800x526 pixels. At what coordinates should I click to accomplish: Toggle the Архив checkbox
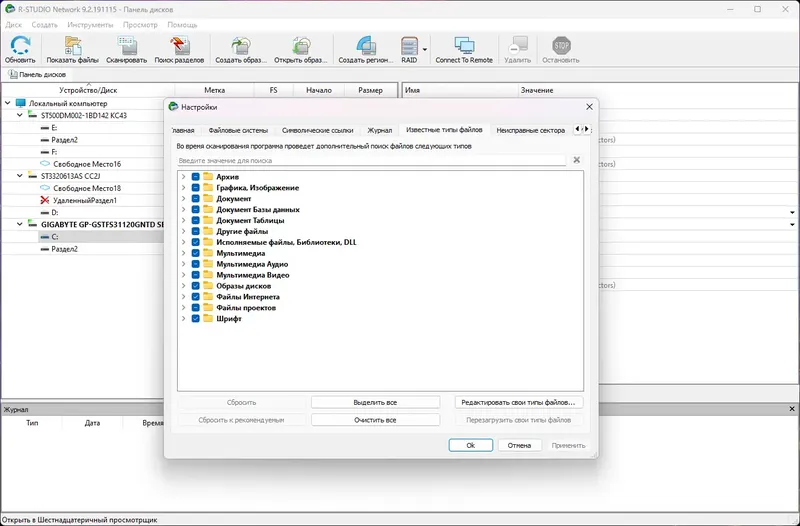tap(195, 177)
